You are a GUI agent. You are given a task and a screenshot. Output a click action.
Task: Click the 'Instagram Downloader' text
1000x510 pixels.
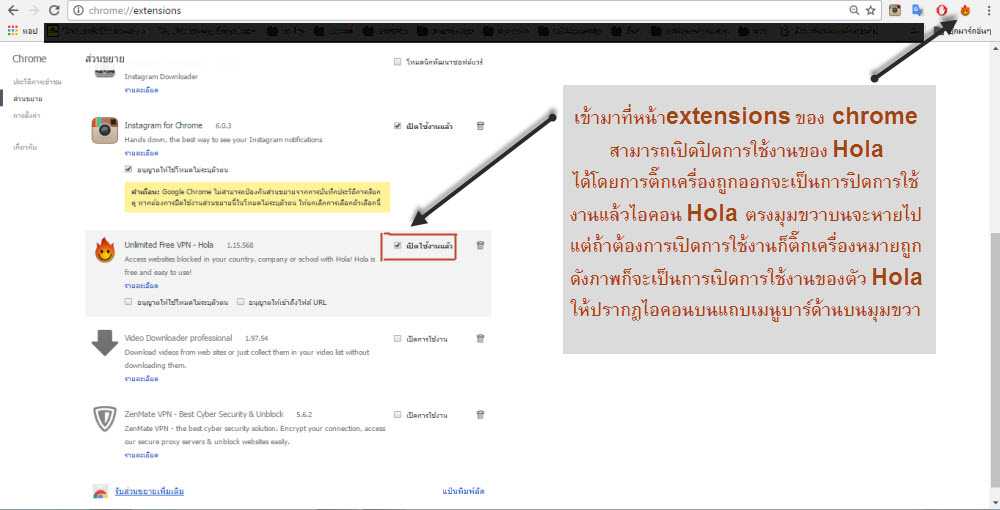[161, 76]
